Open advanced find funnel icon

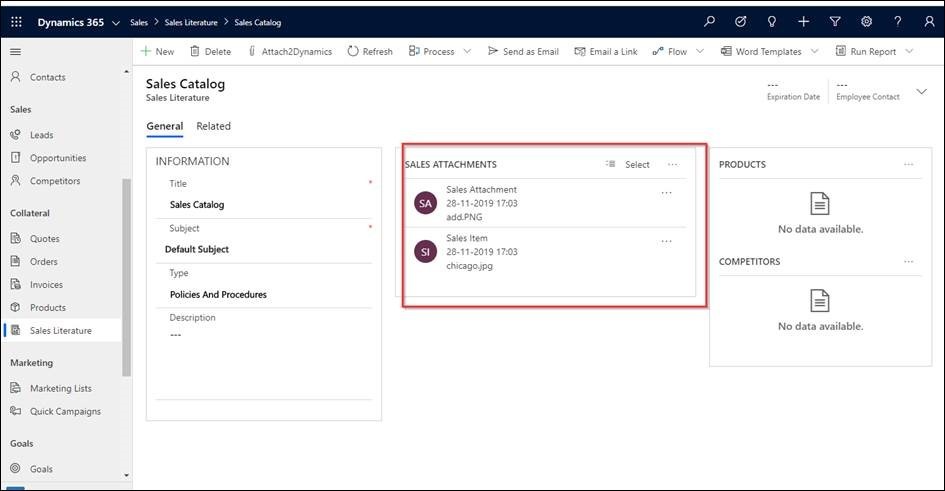pyautogui.click(x=835, y=22)
